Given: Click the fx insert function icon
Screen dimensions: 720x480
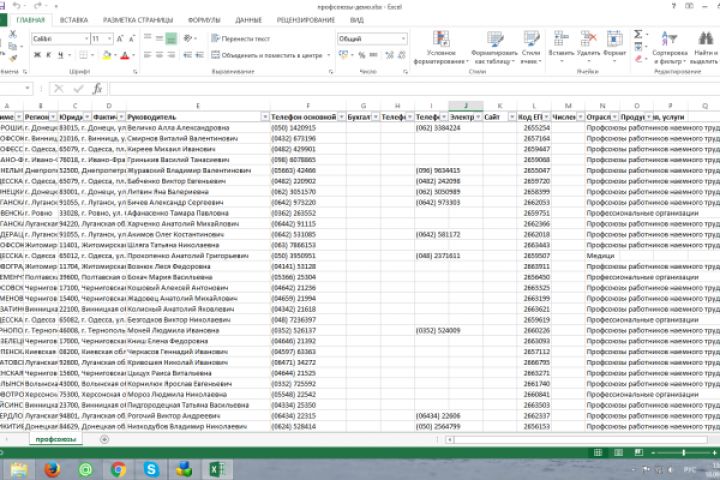Looking at the screenshot, I should click(x=97, y=88).
